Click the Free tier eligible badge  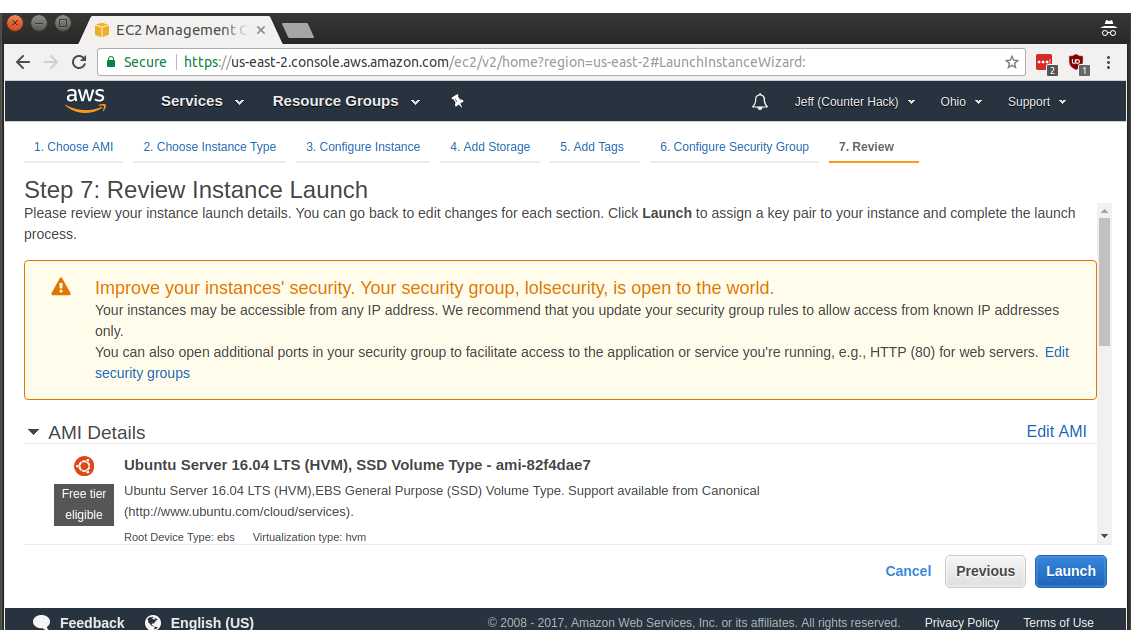[x=84, y=504]
